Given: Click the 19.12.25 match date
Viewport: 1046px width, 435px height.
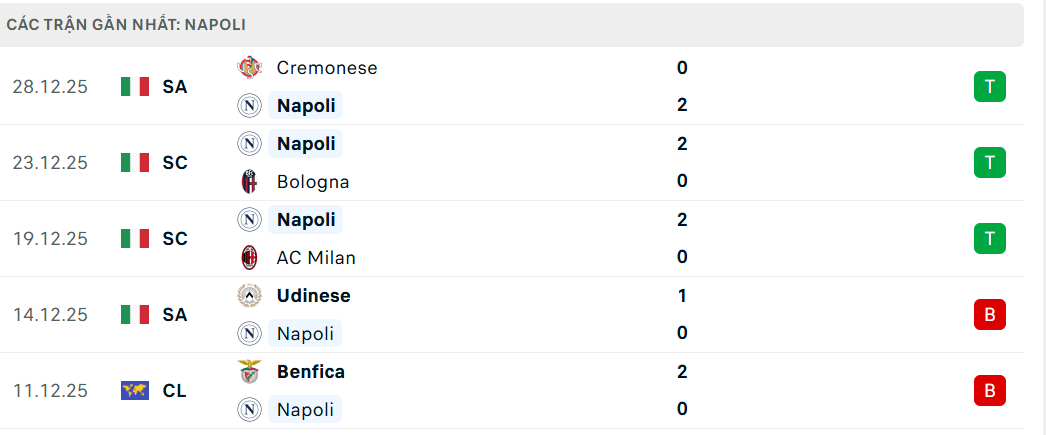Looking at the screenshot, I should click(x=50, y=239).
